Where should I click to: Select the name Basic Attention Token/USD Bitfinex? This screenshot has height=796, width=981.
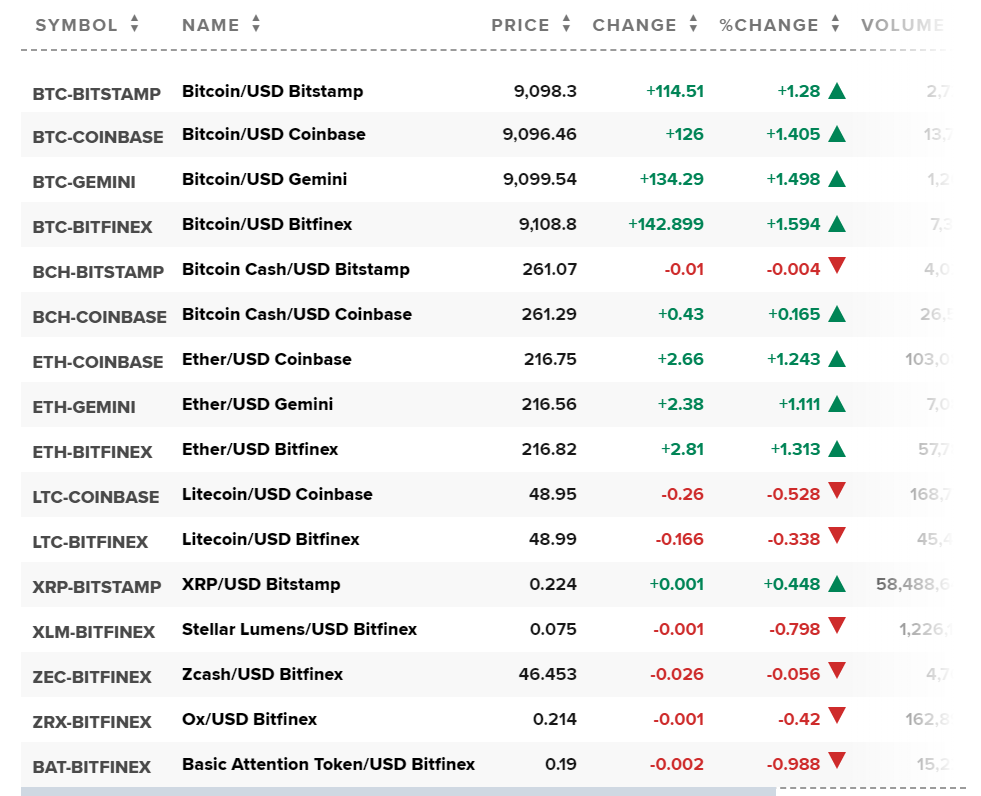click(328, 765)
